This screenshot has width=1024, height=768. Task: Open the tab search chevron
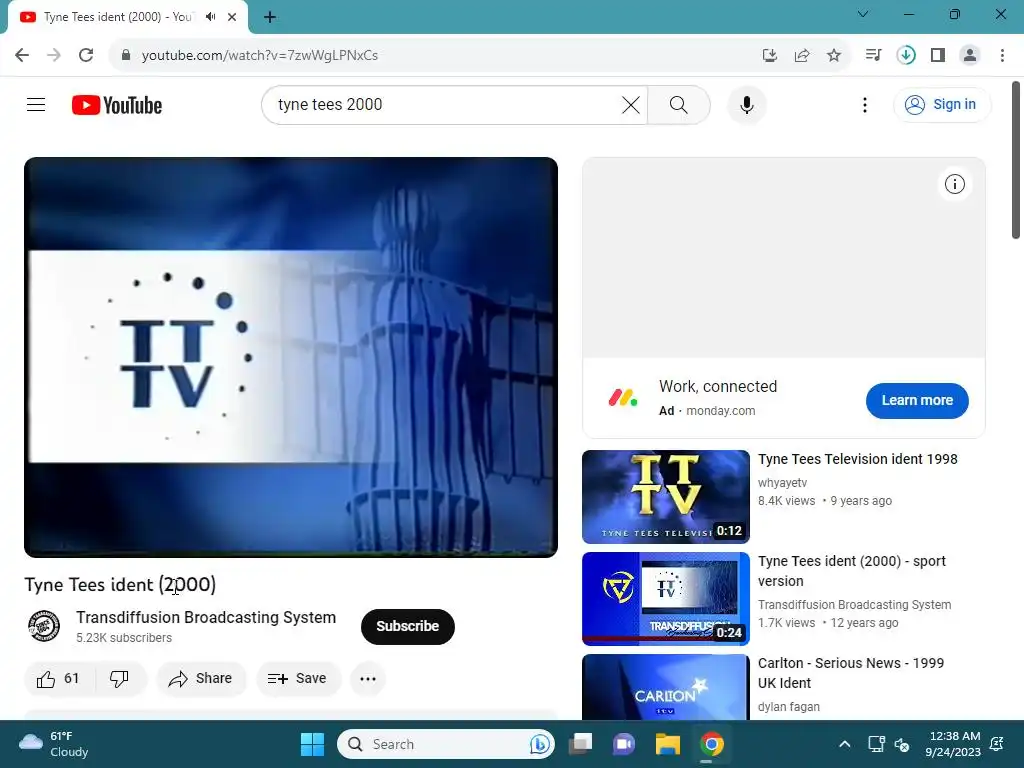click(x=863, y=14)
